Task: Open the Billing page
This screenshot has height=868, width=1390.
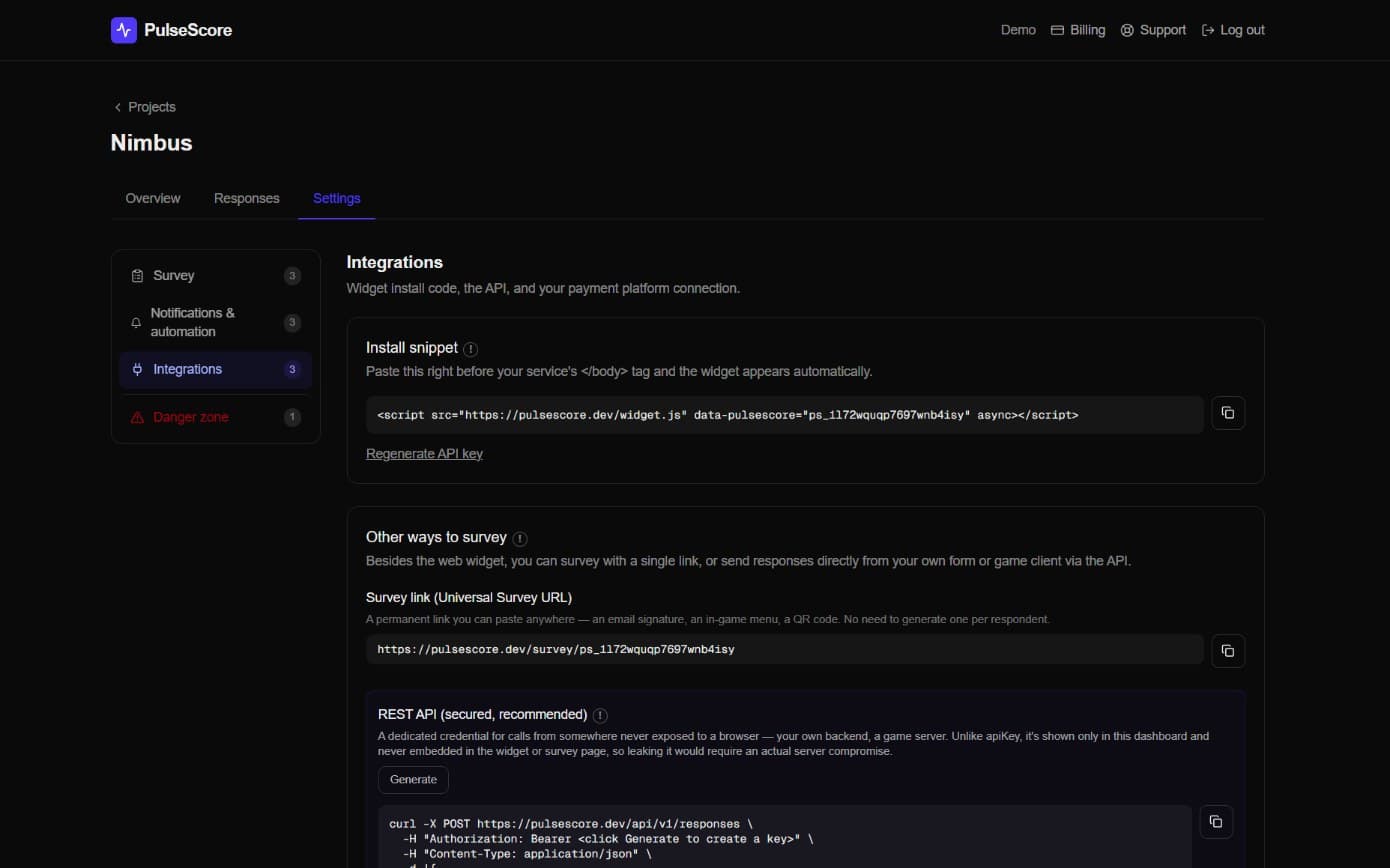Action: click(1078, 30)
